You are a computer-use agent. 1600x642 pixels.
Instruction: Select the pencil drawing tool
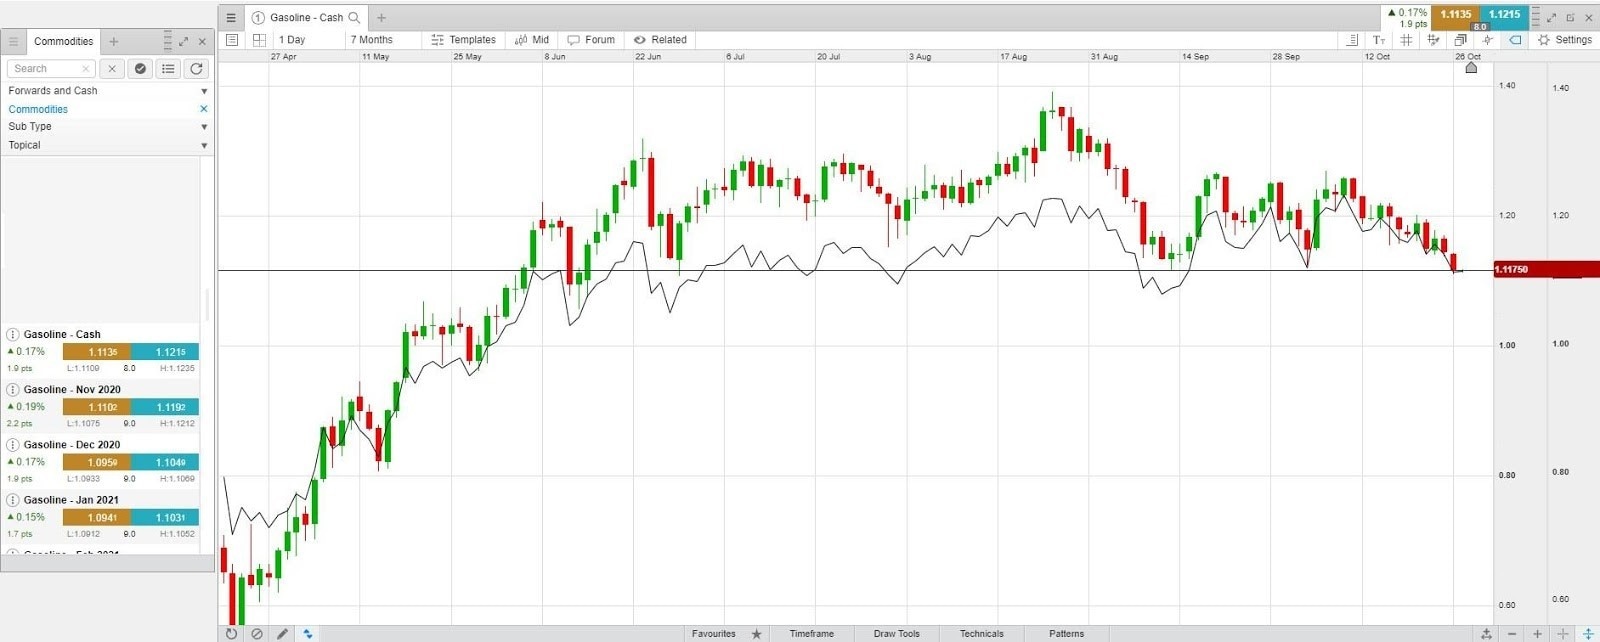point(283,633)
